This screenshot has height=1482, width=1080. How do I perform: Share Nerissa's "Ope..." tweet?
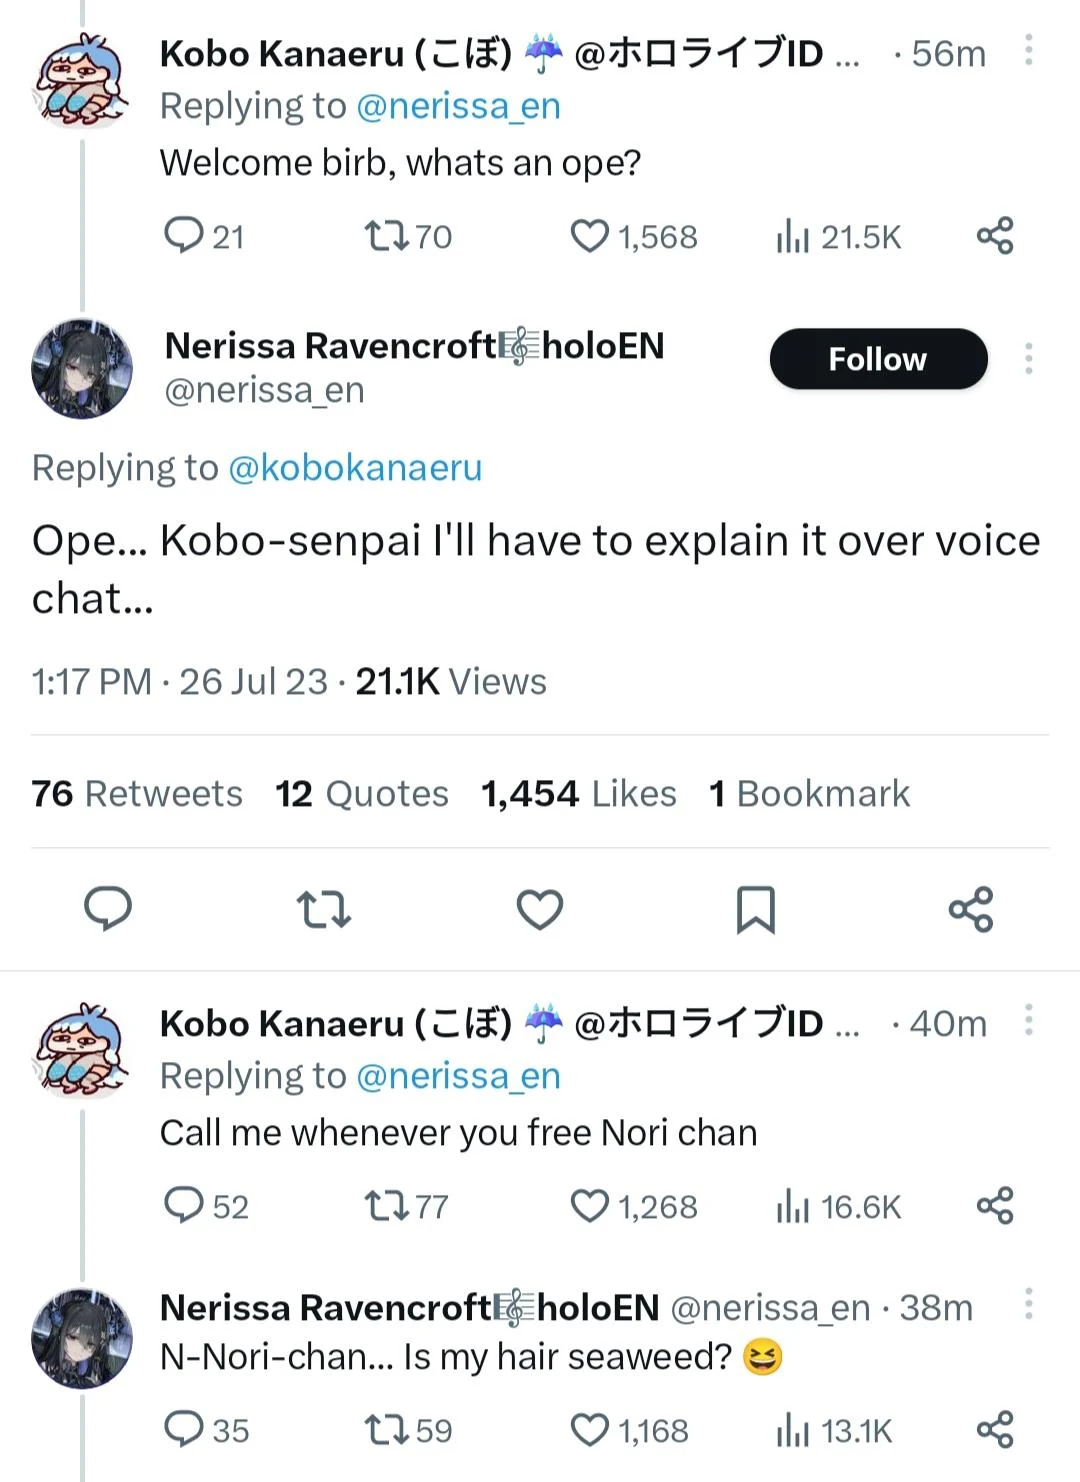pos(971,910)
